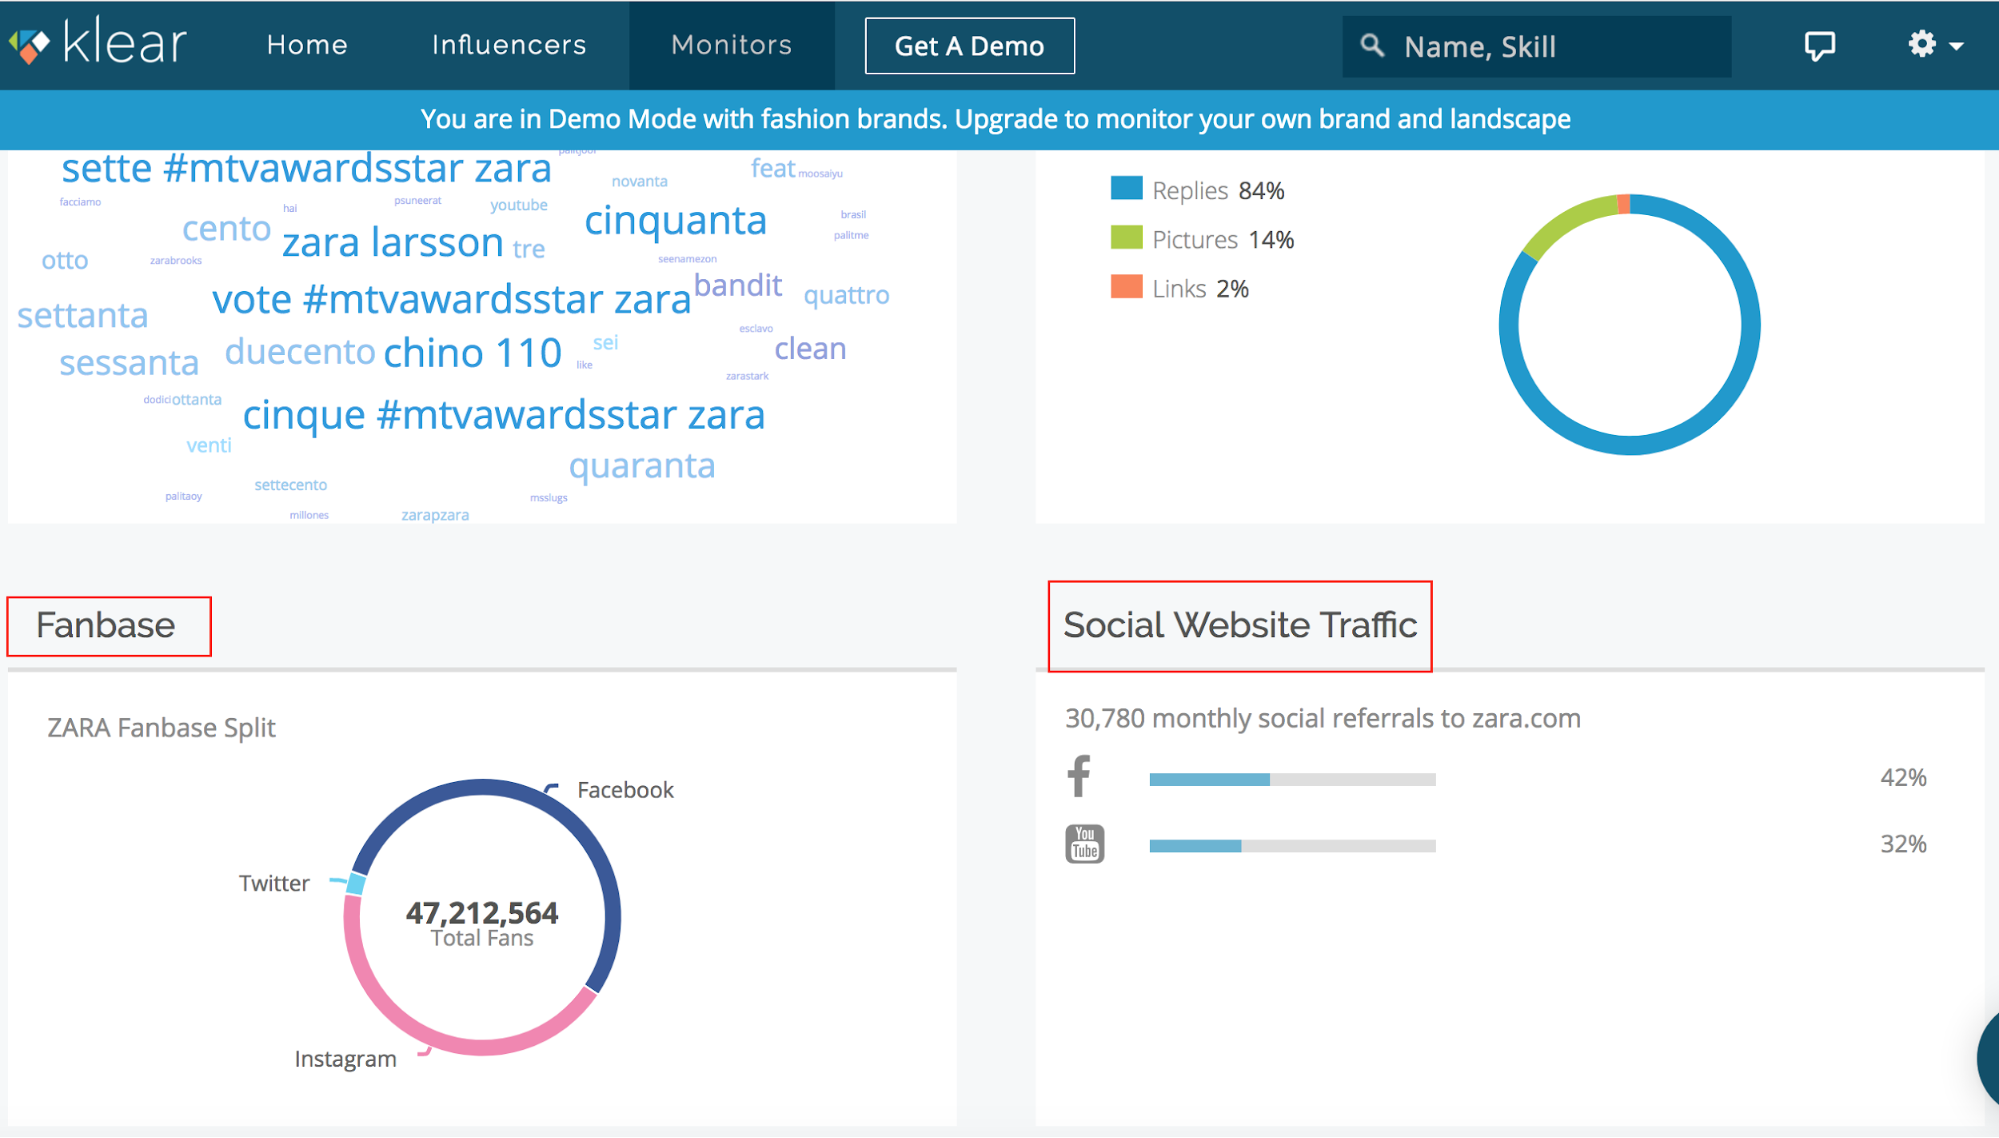Select 'chino 110' in word cloud
This screenshot has width=1999, height=1138.
point(473,353)
